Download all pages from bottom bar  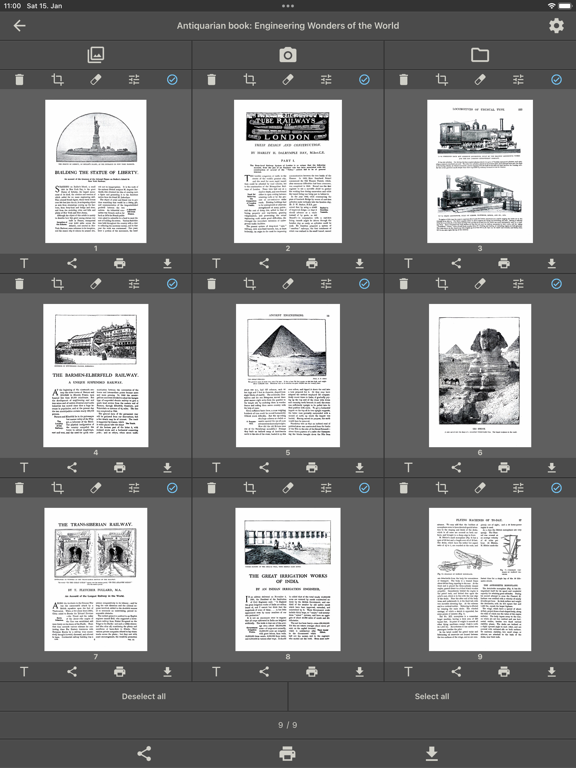[x=432, y=753]
